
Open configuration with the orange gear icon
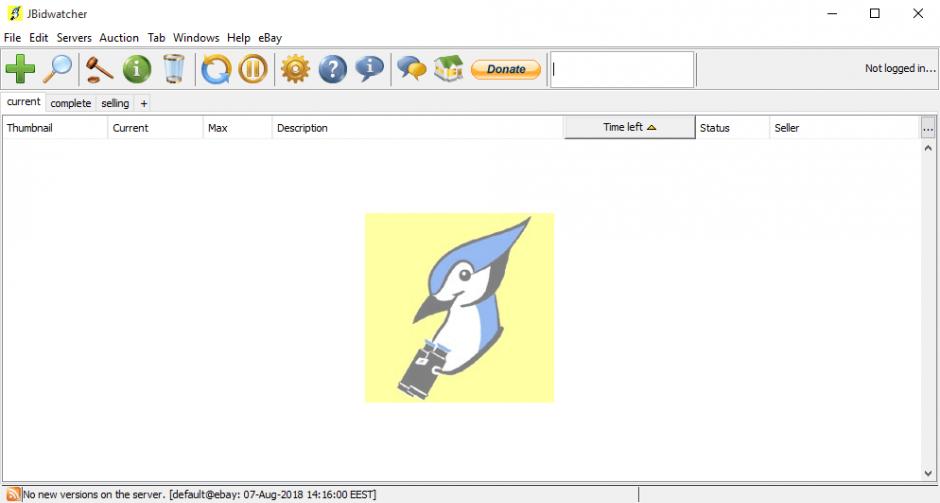[296, 69]
